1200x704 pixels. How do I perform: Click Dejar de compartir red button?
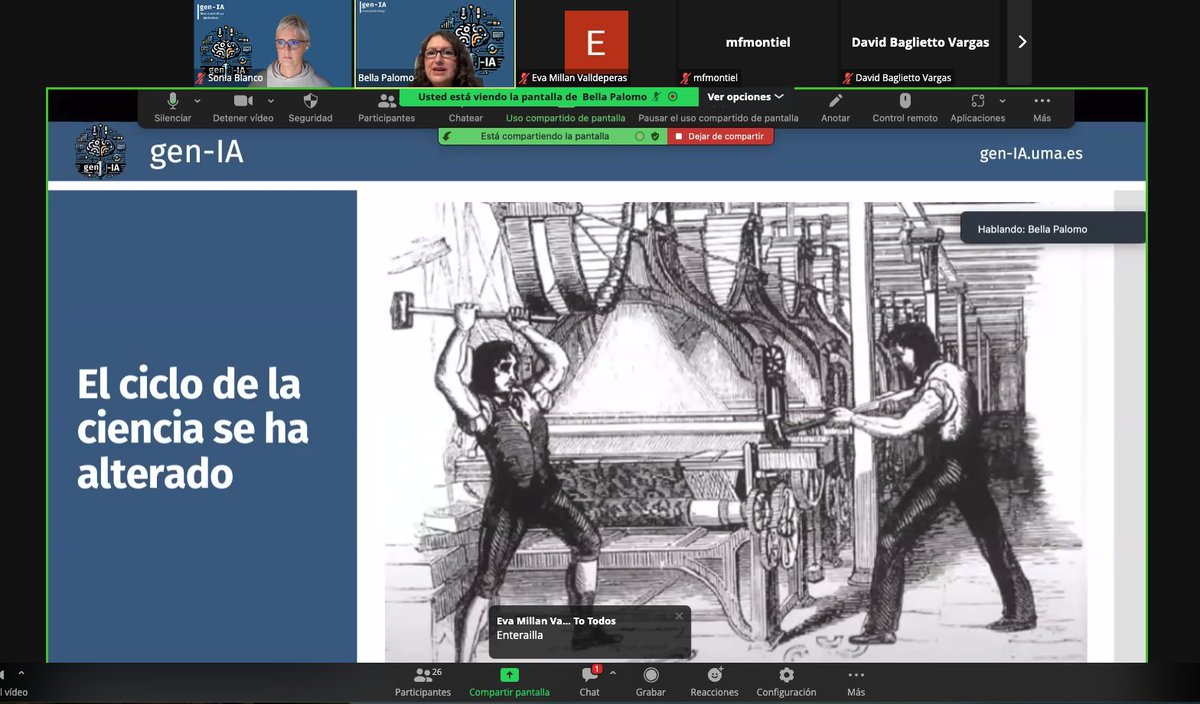coord(720,136)
